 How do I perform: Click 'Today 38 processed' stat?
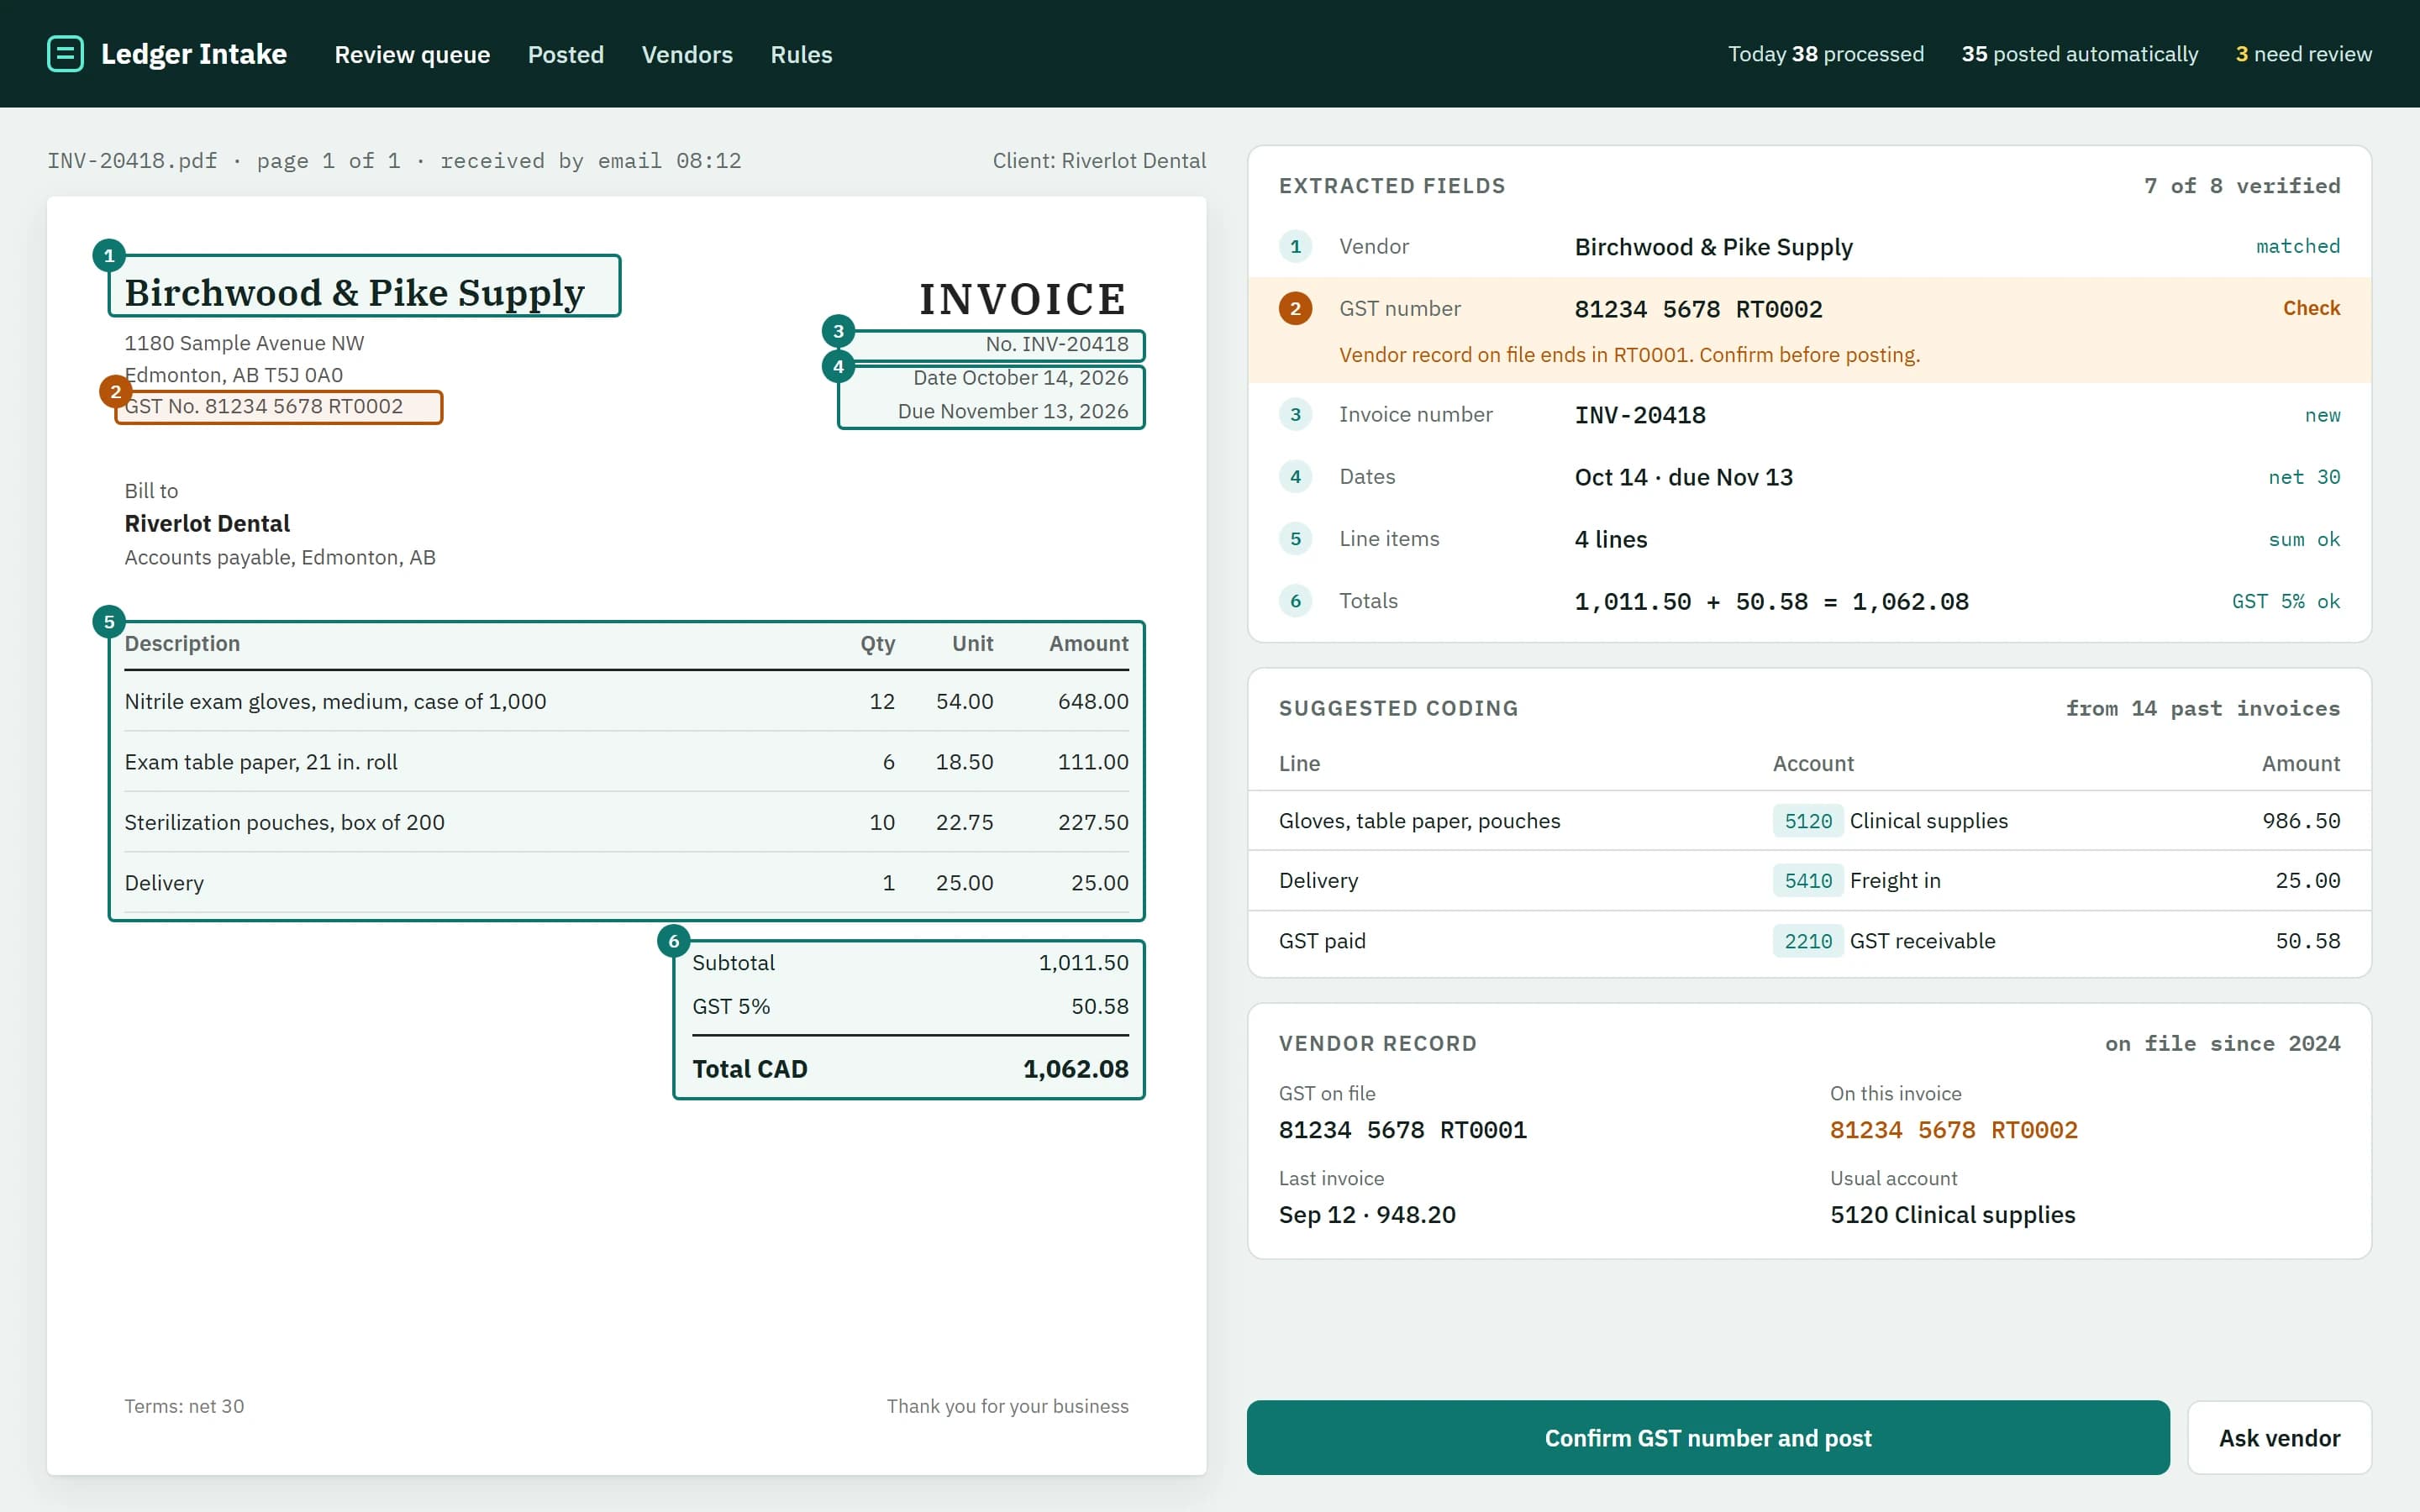(x=1825, y=54)
